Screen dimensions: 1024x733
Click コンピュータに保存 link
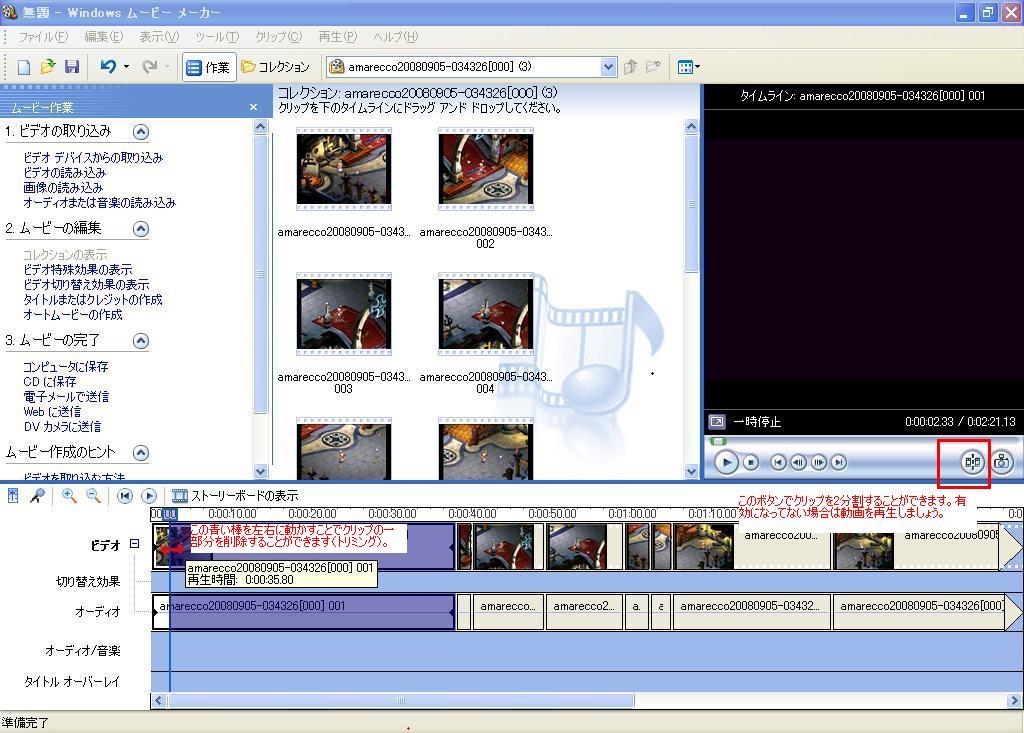coord(65,366)
